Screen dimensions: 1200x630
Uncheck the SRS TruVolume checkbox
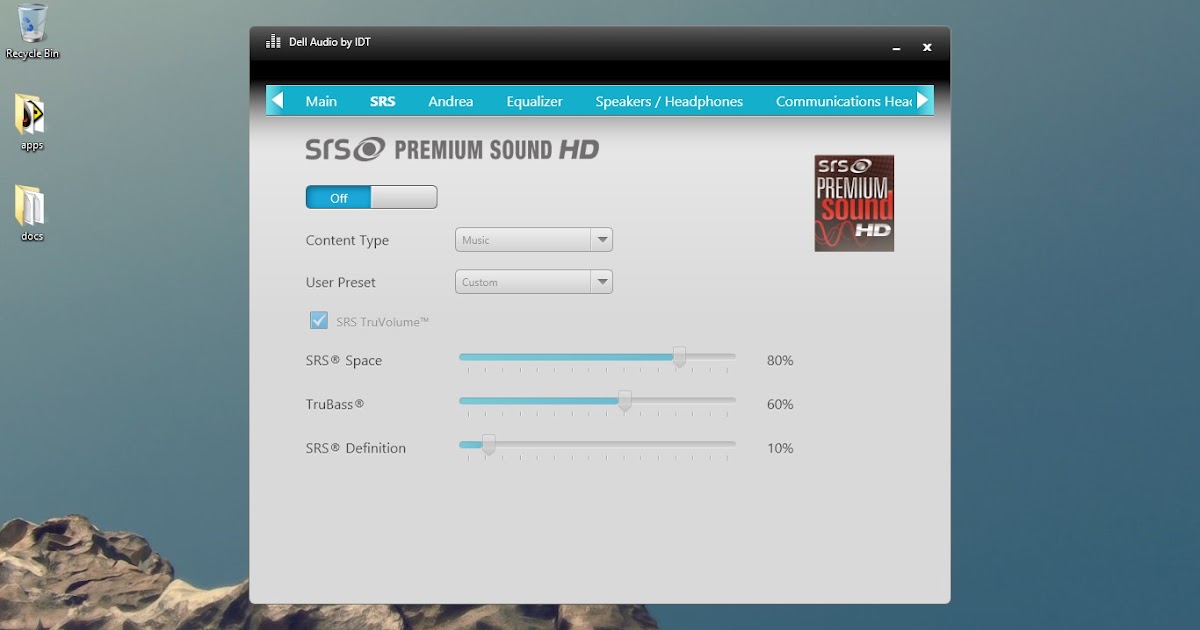tap(318, 320)
